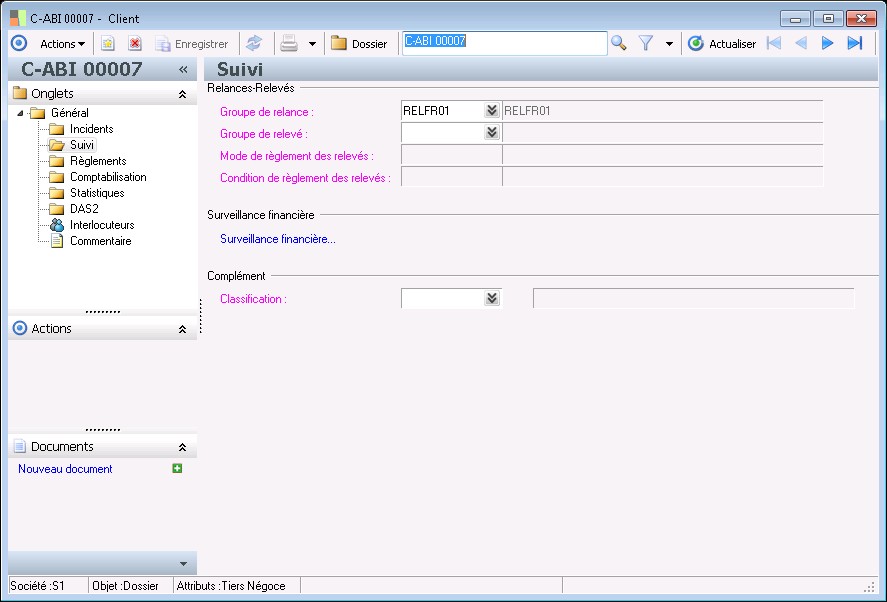Click the printer icon
887x602 pixels.
click(289, 43)
